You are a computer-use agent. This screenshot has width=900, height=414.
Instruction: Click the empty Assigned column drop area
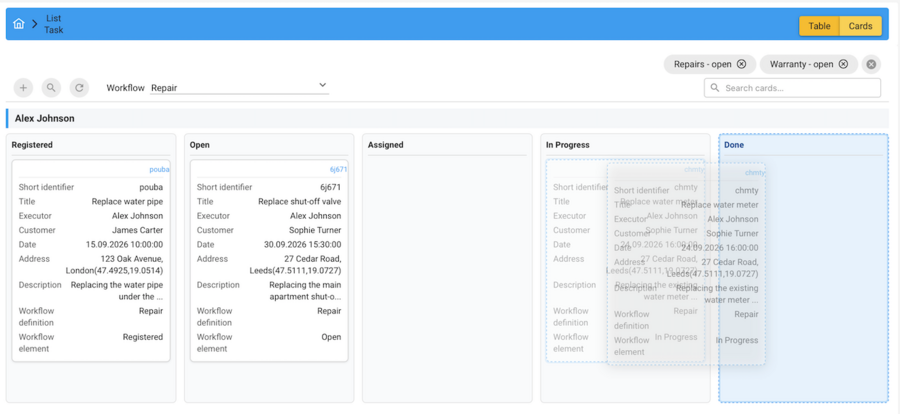(447, 278)
